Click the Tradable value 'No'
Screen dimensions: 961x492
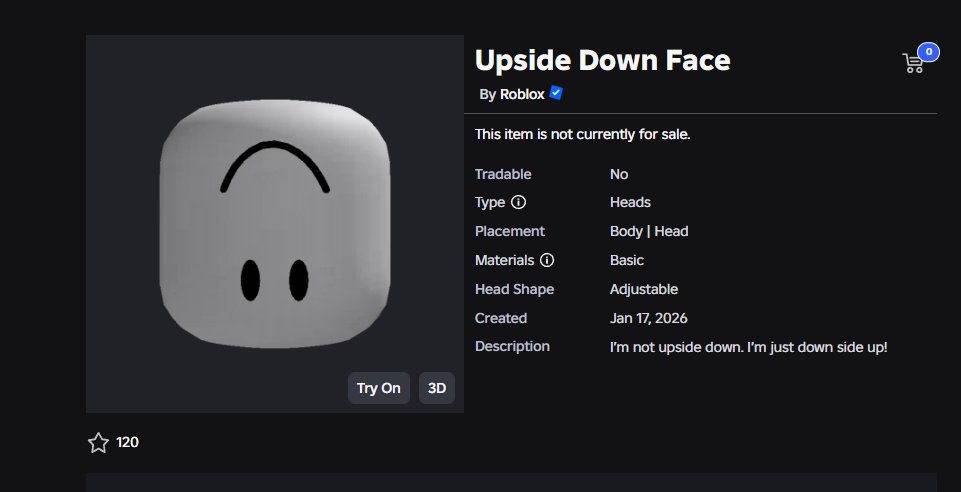(619, 174)
